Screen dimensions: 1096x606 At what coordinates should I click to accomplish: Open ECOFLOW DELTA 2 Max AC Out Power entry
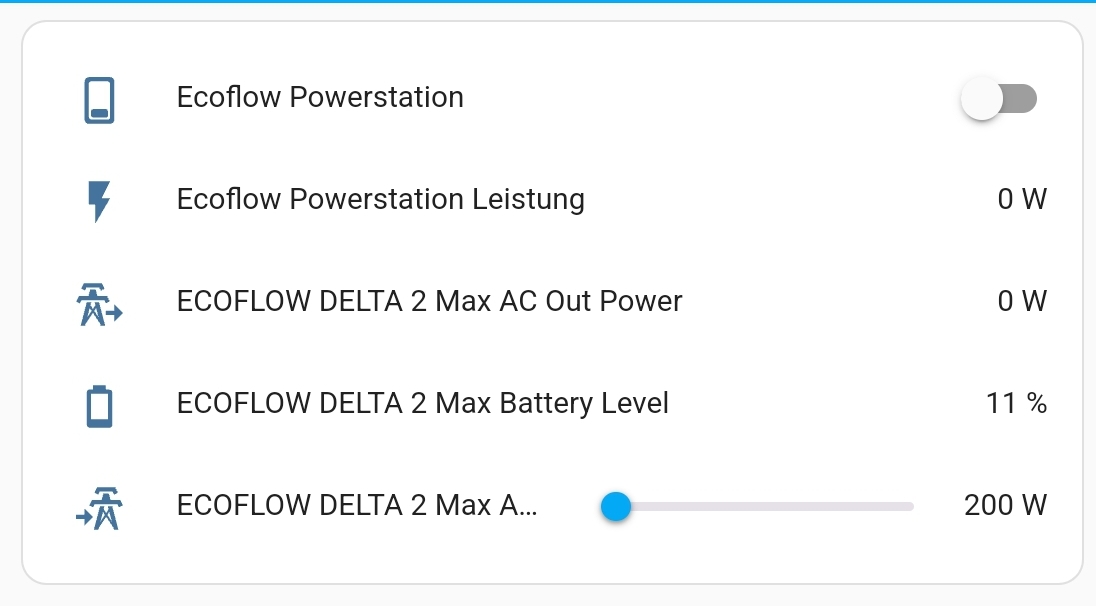429,301
